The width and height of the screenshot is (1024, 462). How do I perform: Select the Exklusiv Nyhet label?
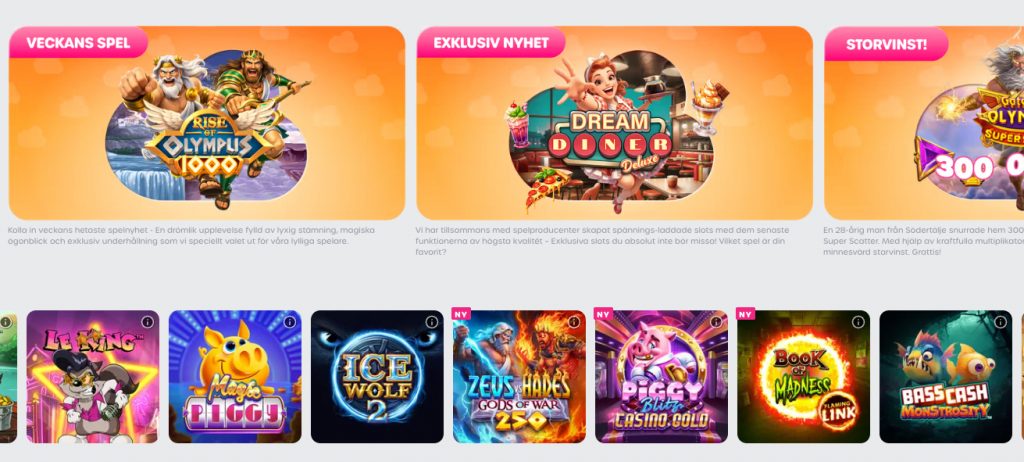[491, 43]
